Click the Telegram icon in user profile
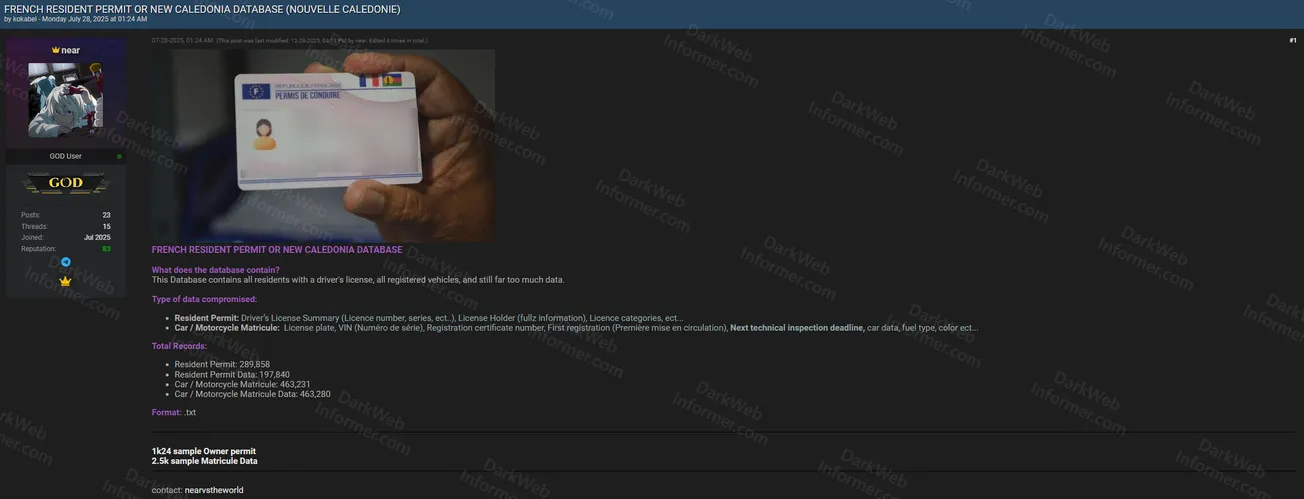The width and height of the screenshot is (1304, 499). coord(66,262)
